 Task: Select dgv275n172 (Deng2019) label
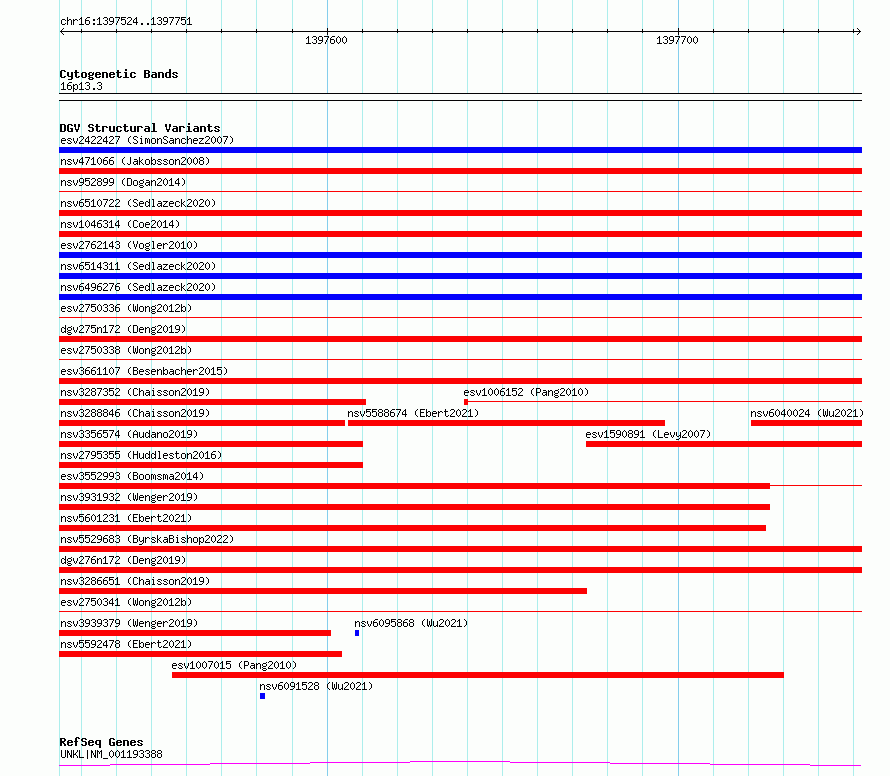click(123, 329)
